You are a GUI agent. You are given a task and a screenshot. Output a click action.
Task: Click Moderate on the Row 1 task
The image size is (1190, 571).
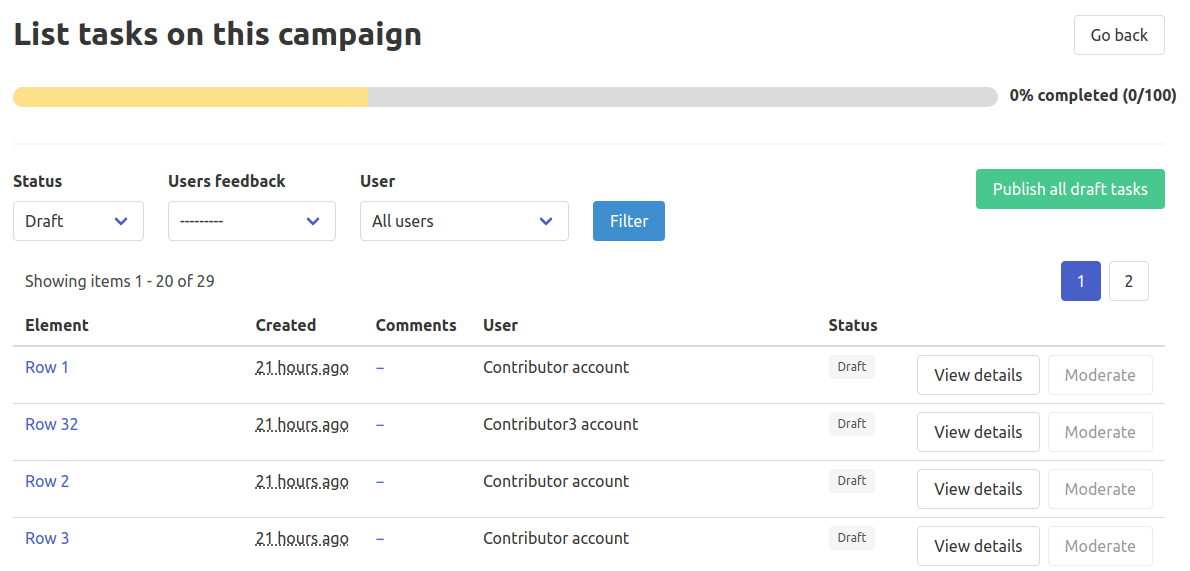(1100, 375)
